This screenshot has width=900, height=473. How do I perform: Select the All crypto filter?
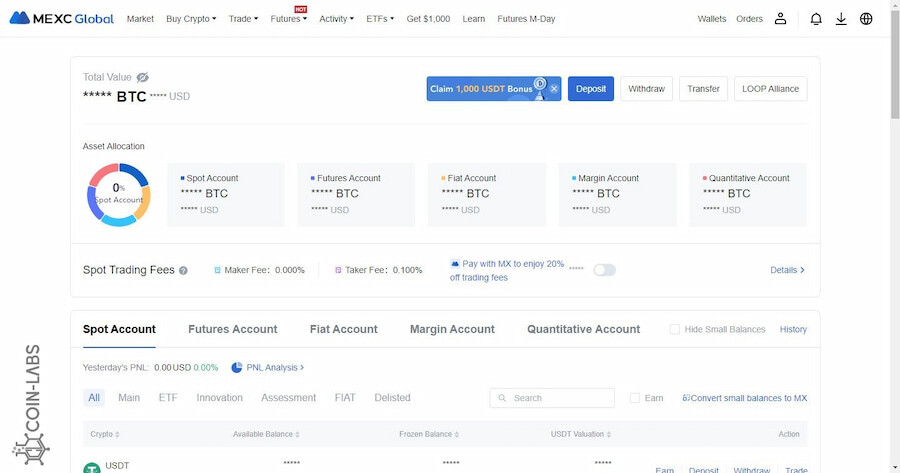pos(94,397)
